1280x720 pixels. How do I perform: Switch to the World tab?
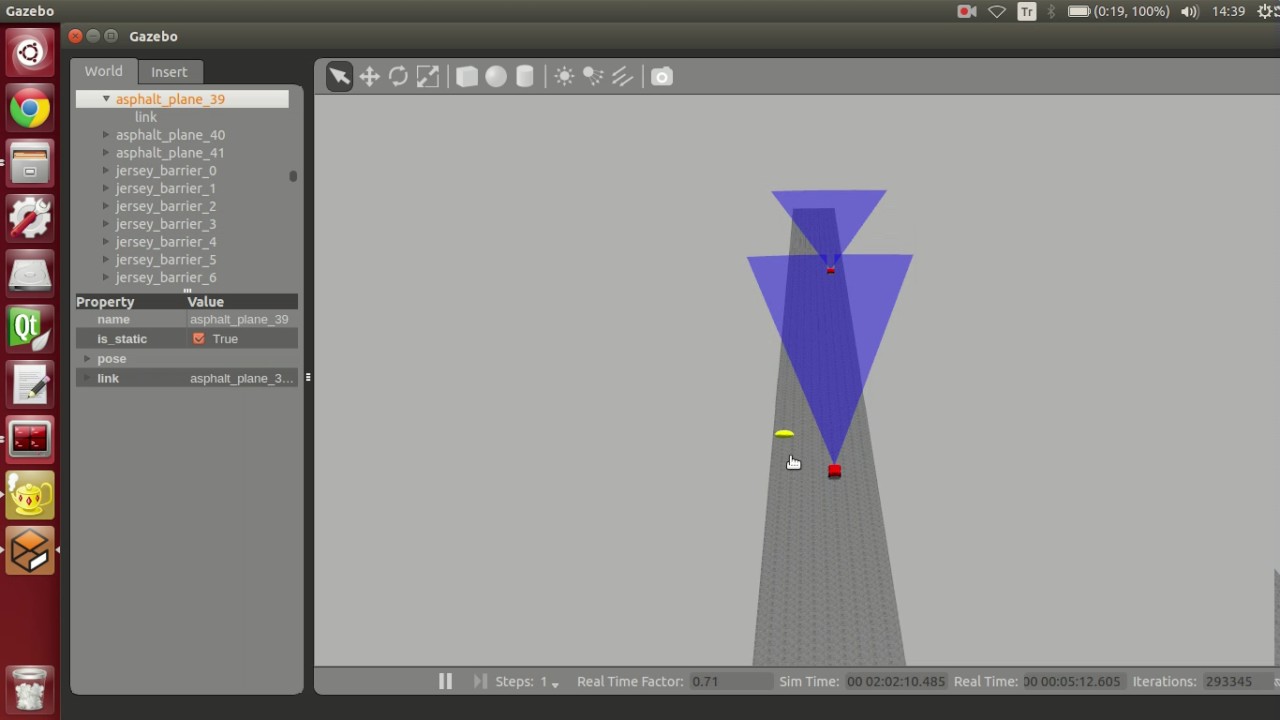103,72
